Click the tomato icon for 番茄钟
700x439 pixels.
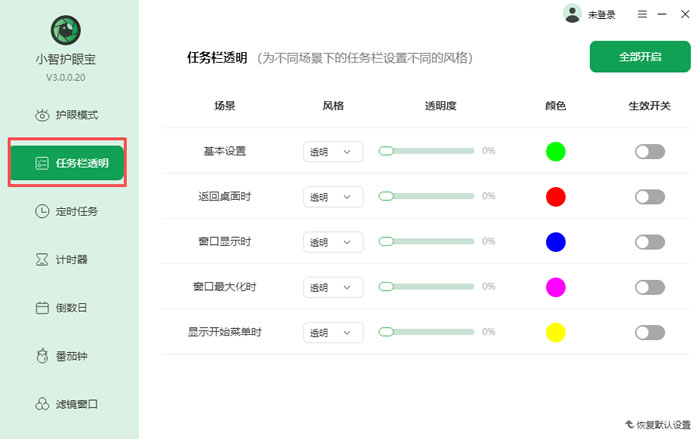tap(42, 356)
